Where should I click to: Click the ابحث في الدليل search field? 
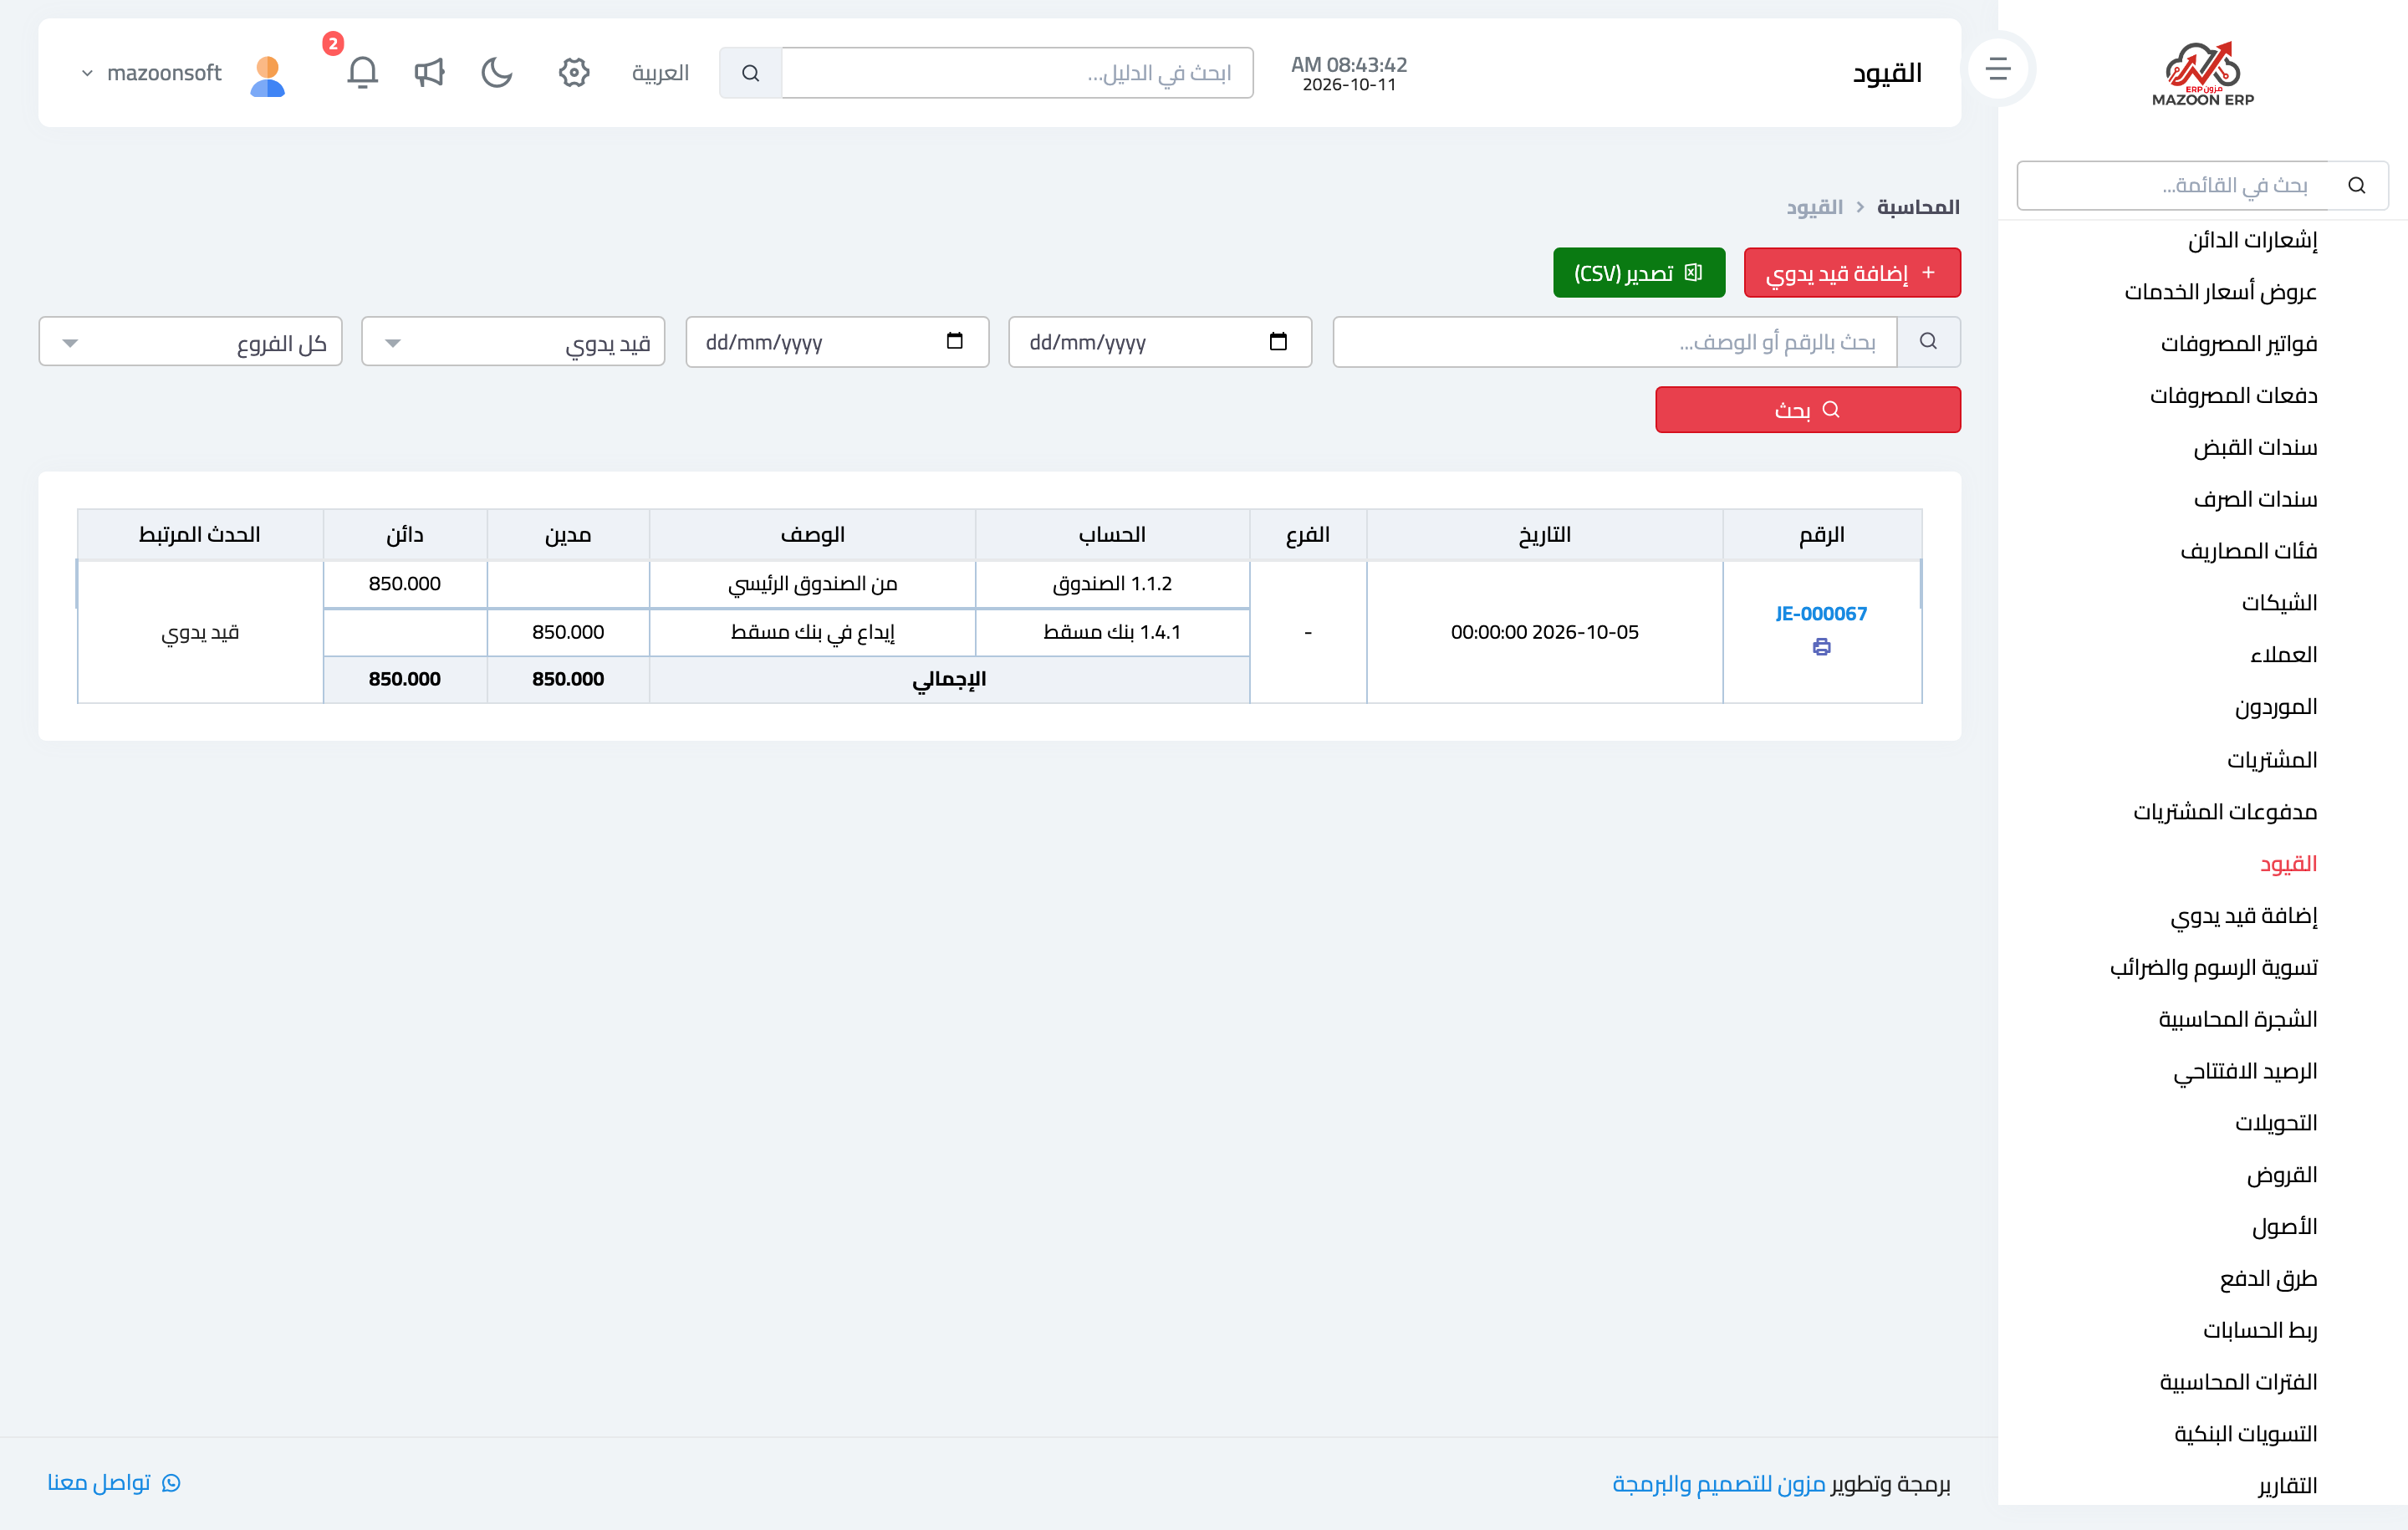(1017, 73)
